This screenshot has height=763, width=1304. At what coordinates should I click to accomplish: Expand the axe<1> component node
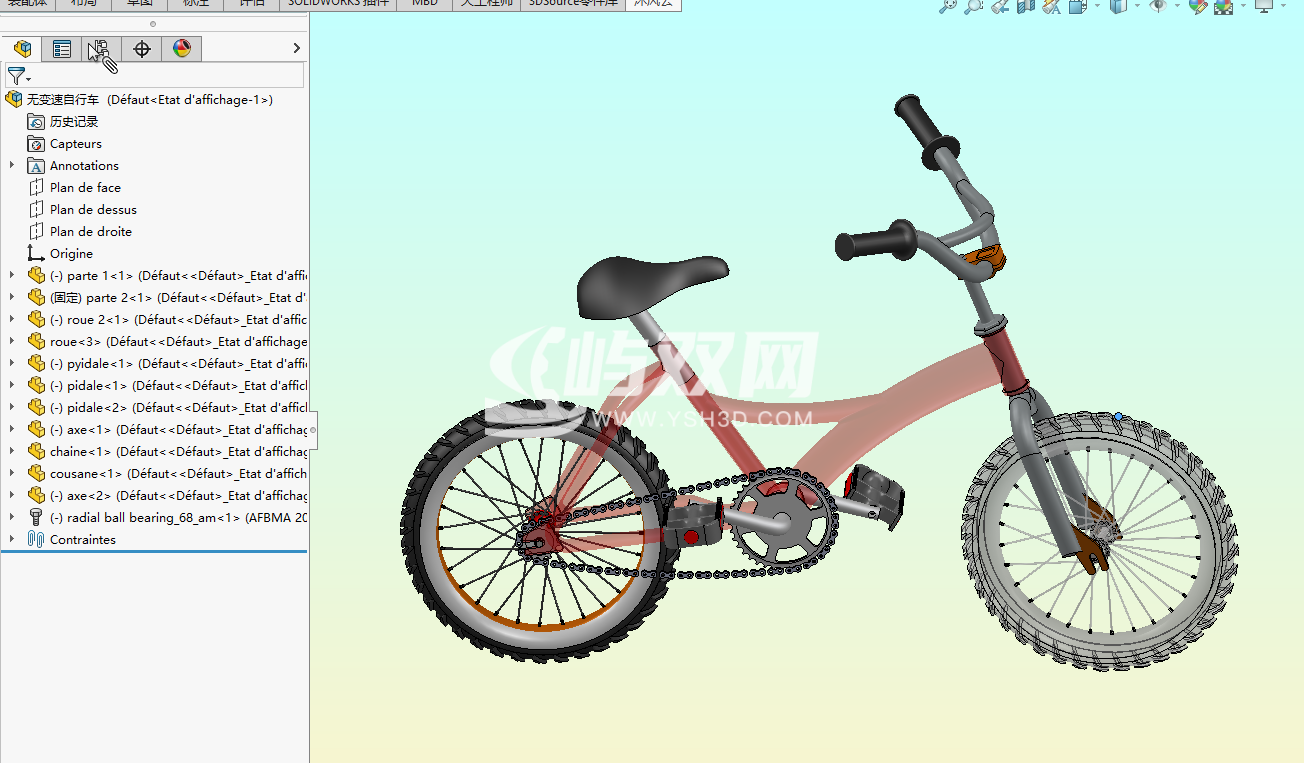[12, 429]
